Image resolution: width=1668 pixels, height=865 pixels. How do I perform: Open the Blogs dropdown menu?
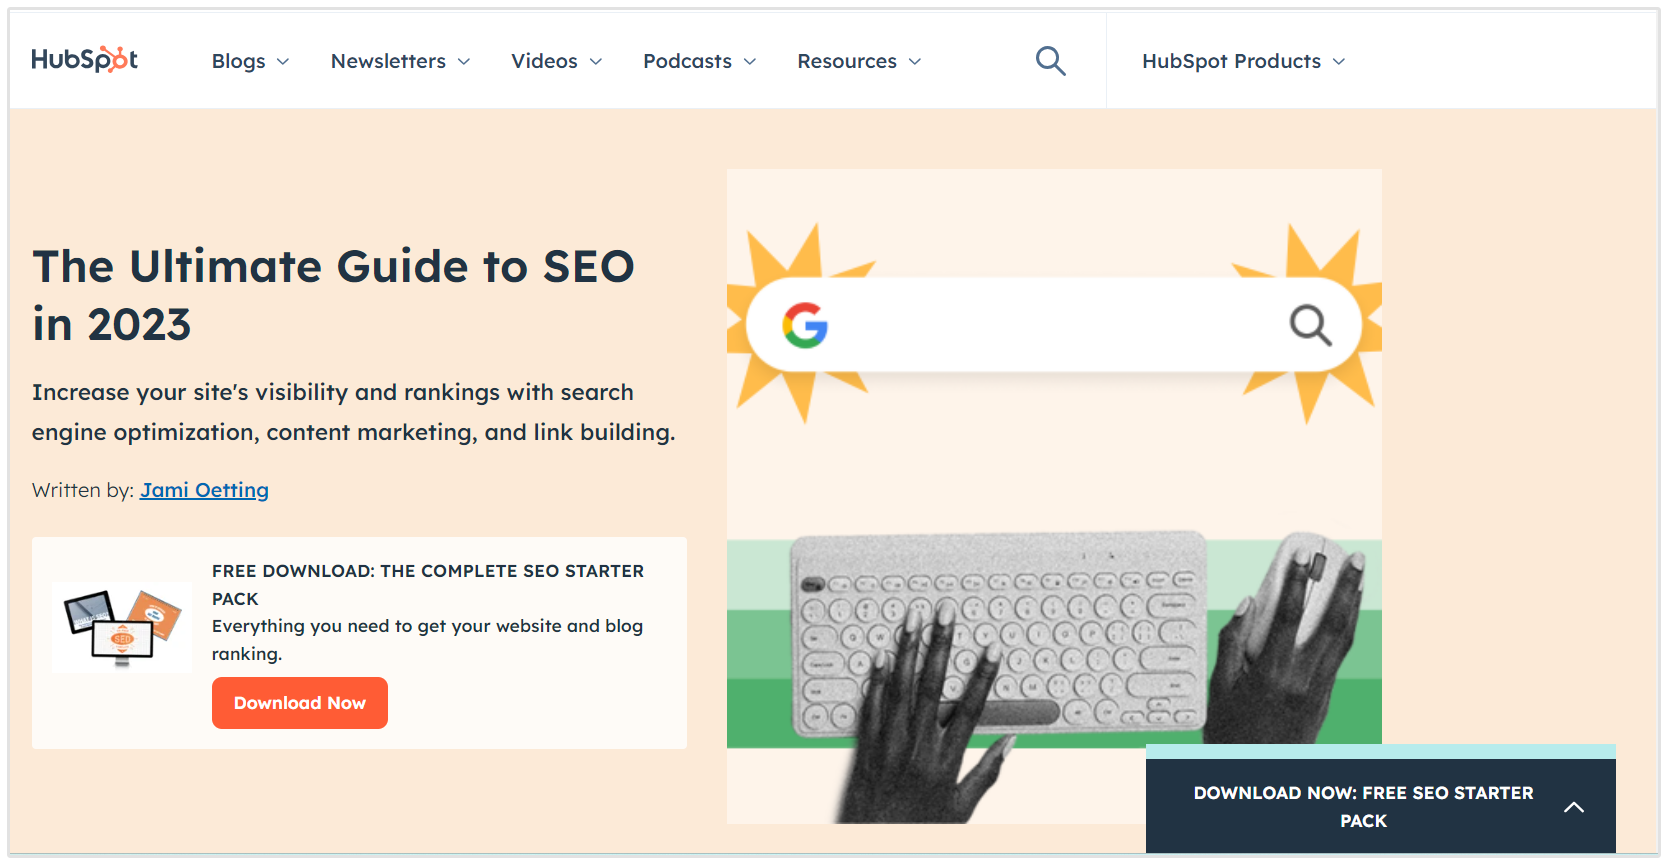[250, 61]
